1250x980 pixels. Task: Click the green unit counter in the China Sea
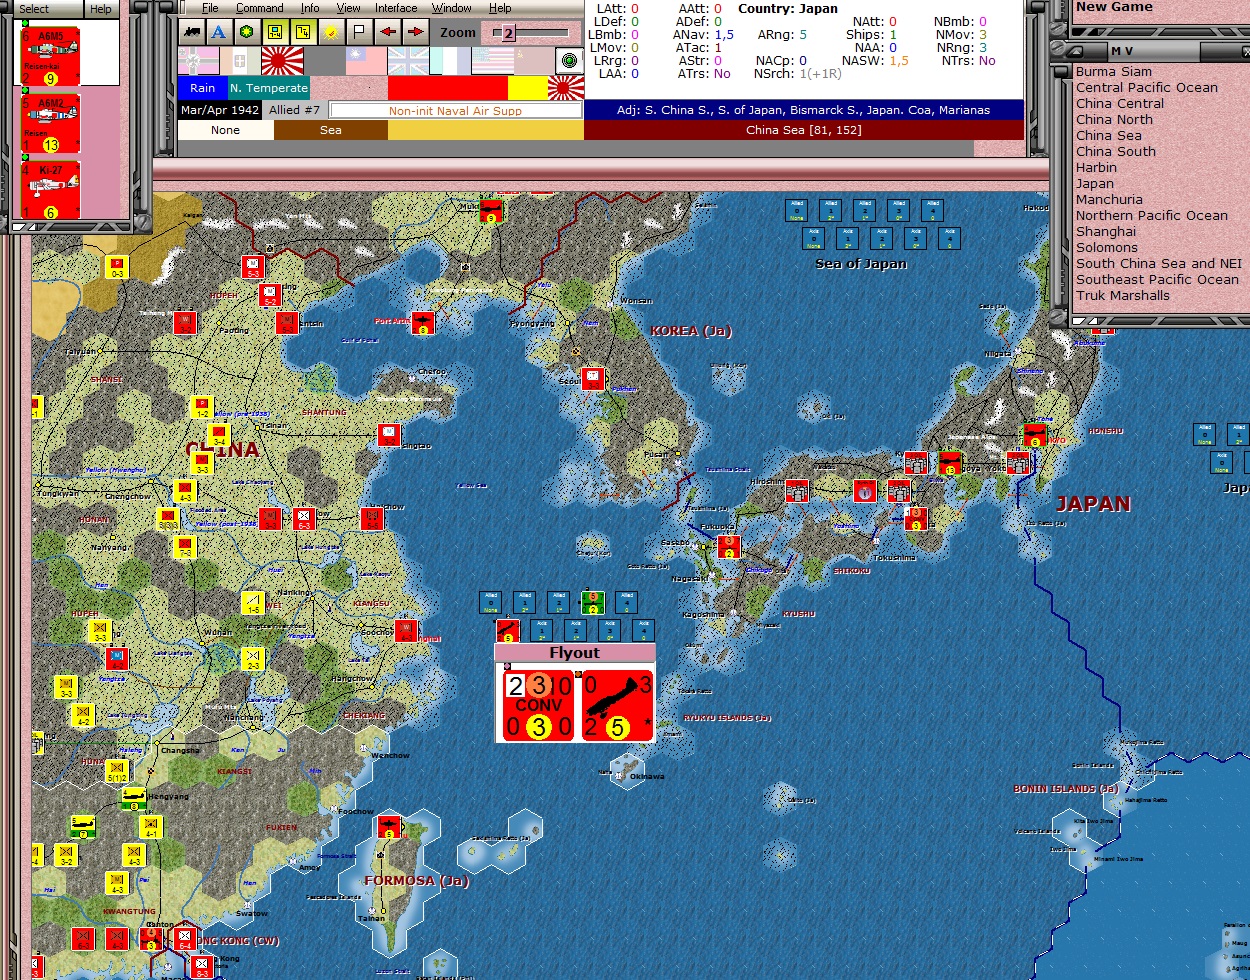click(592, 602)
